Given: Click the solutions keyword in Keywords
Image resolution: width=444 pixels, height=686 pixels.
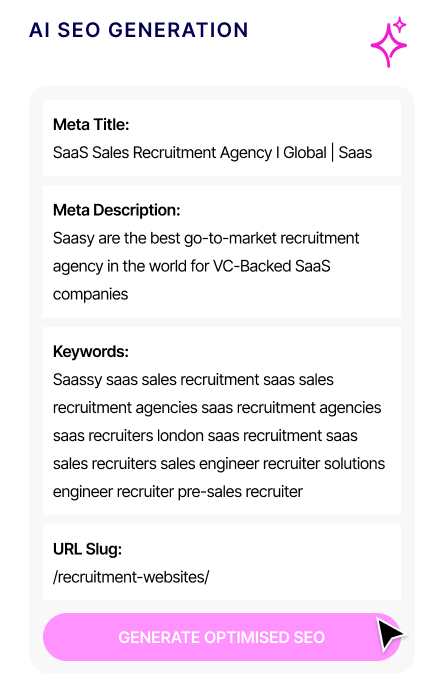Looking at the screenshot, I should pos(354,464).
